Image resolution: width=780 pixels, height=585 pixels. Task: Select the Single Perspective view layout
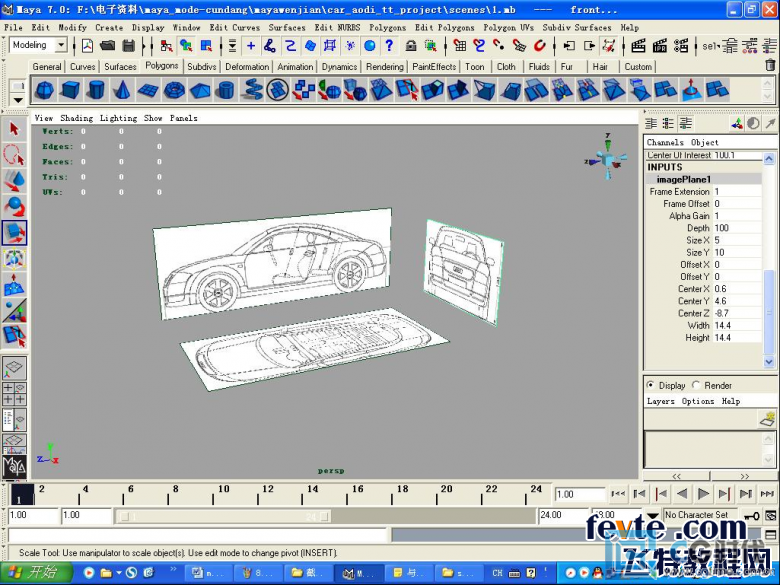[14, 367]
